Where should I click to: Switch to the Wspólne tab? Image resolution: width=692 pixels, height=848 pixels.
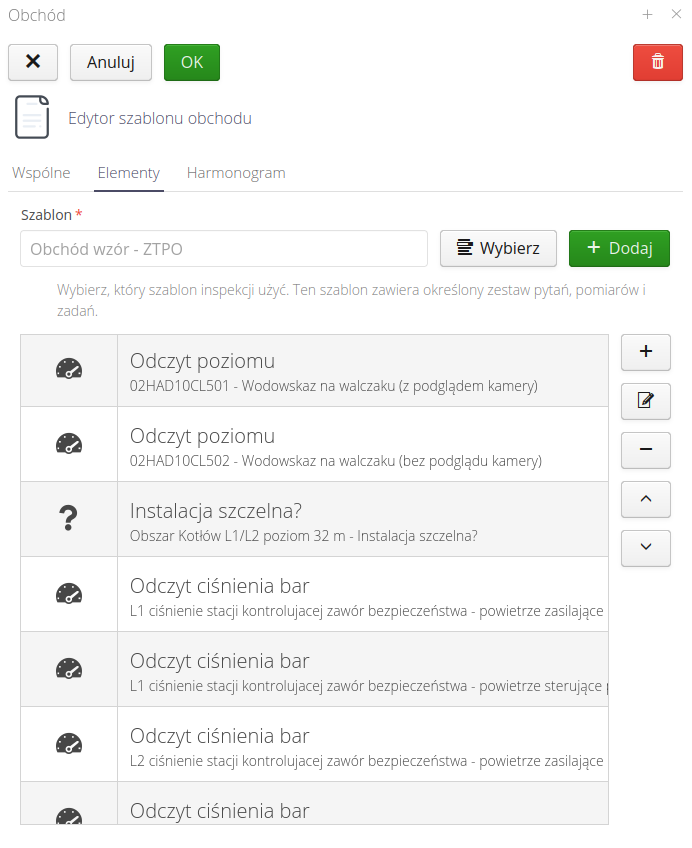click(x=41, y=173)
